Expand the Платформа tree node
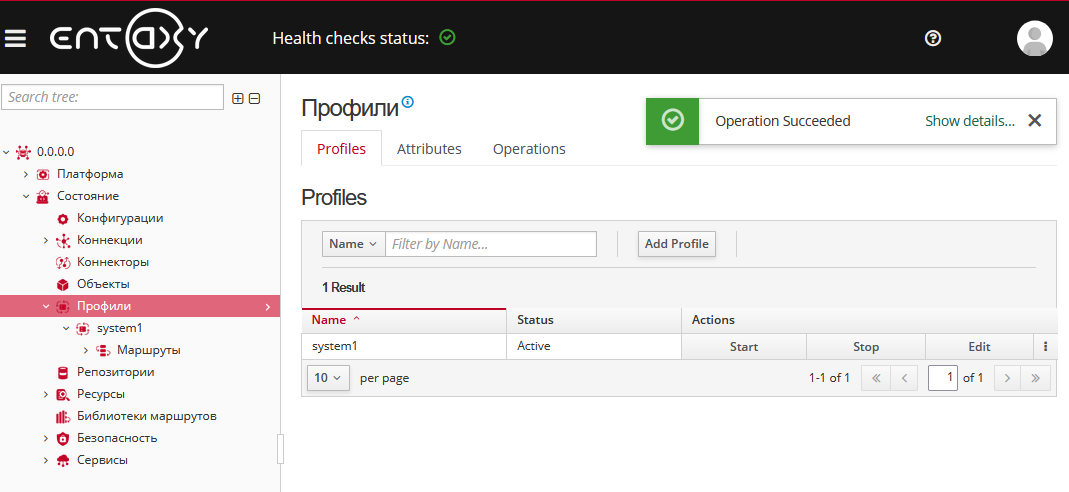1069x492 pixels. coord(26,174)
